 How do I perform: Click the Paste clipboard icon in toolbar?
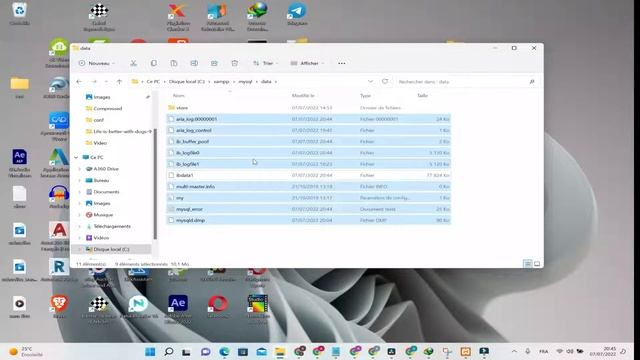[174, 63]
